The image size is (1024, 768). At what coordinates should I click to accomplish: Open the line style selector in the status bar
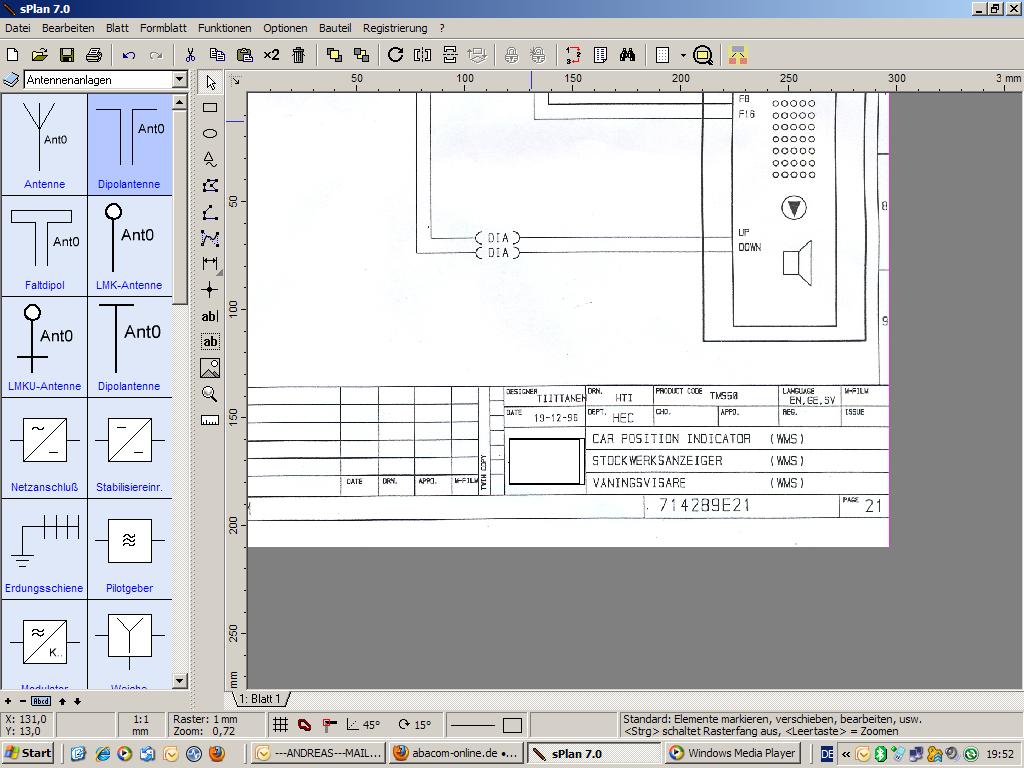tap(473, 724)
